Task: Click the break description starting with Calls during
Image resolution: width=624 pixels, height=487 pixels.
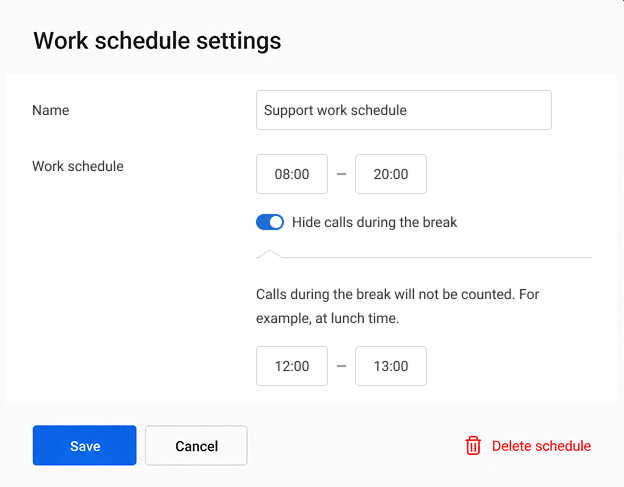Action: pyautogui.click(x=397, y=306)
